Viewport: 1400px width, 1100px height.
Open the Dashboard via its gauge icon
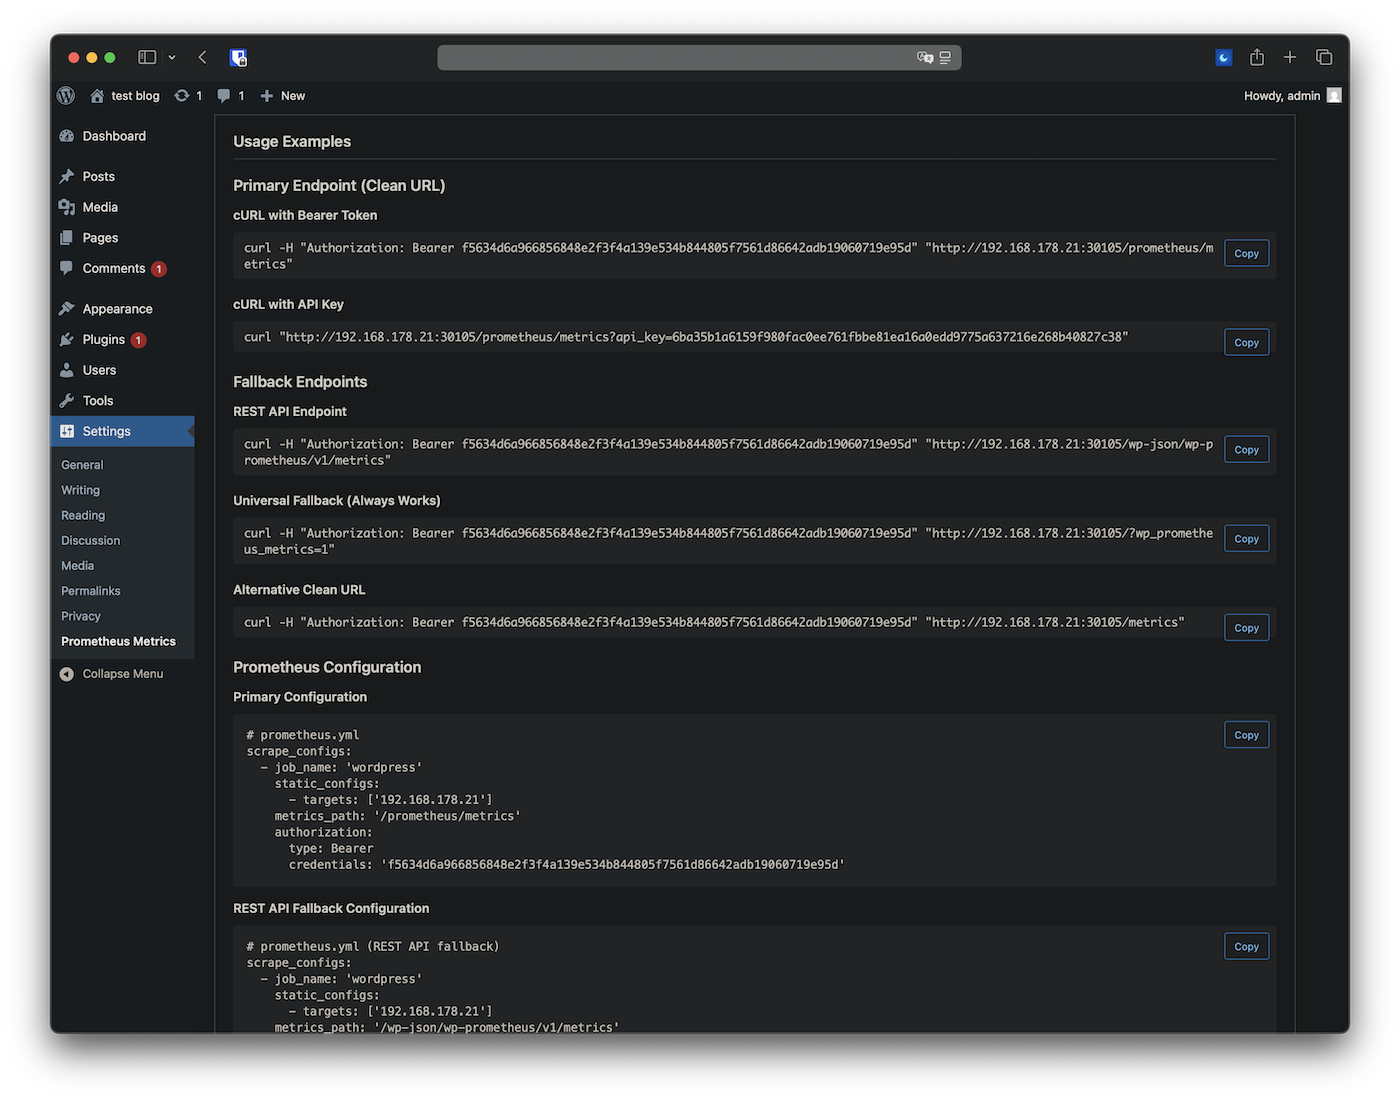[66, 135]
